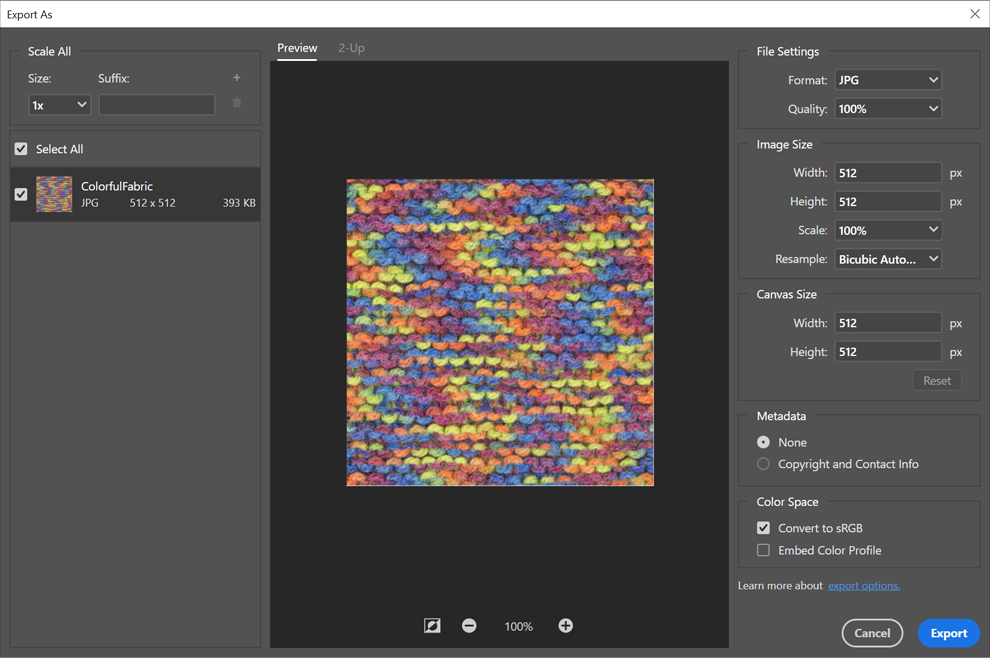This screenshot has width=990, height=658.
Task: Click the trash icon beside Suffix field
Action: [x=237, y=103]
